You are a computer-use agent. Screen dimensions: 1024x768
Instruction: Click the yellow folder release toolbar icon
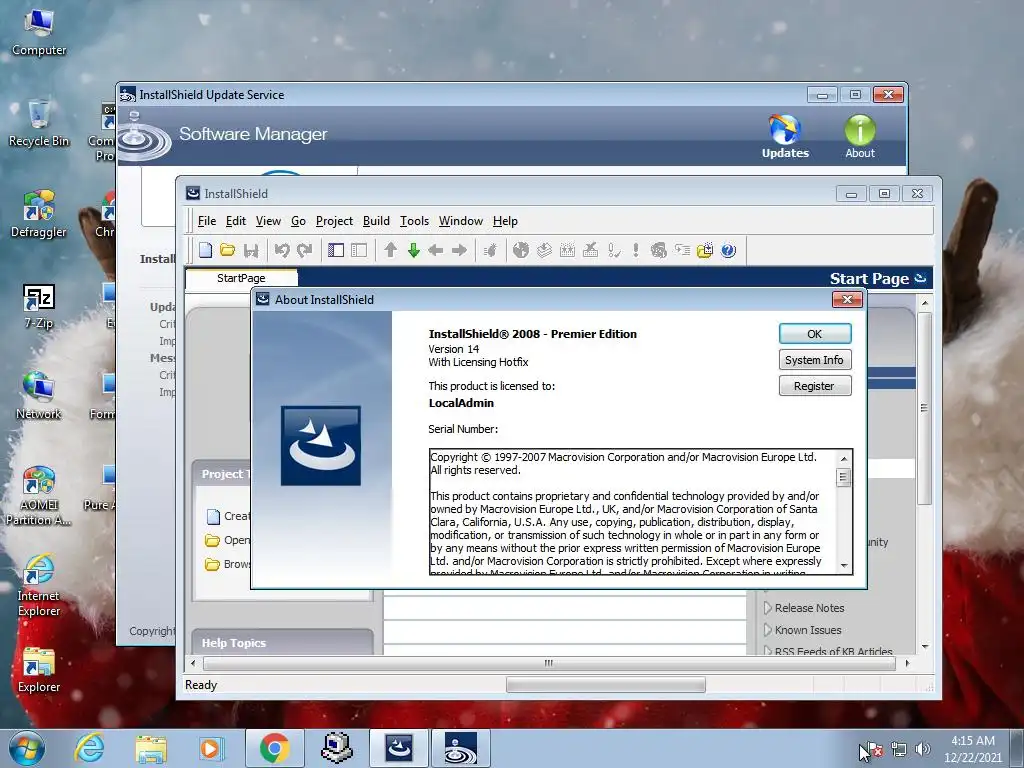[705, 250]
